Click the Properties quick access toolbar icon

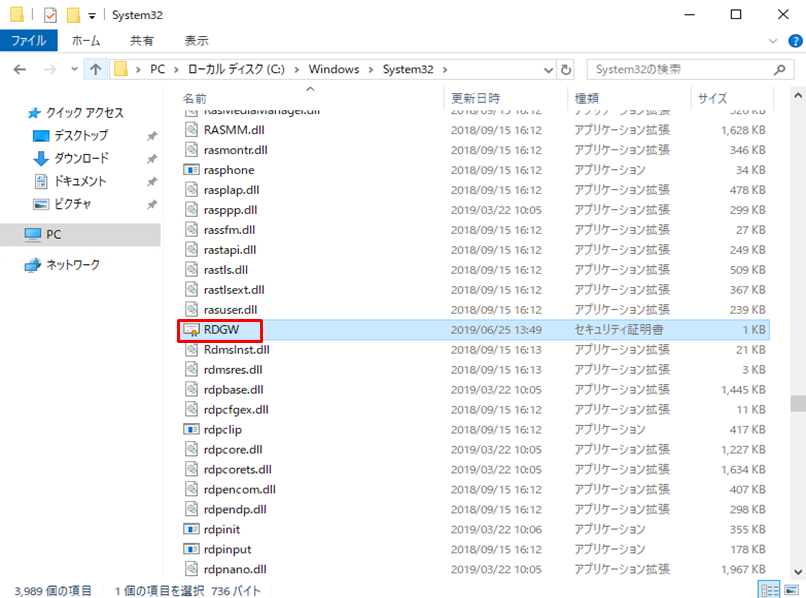pyautogui.click(x=50, y=15)
